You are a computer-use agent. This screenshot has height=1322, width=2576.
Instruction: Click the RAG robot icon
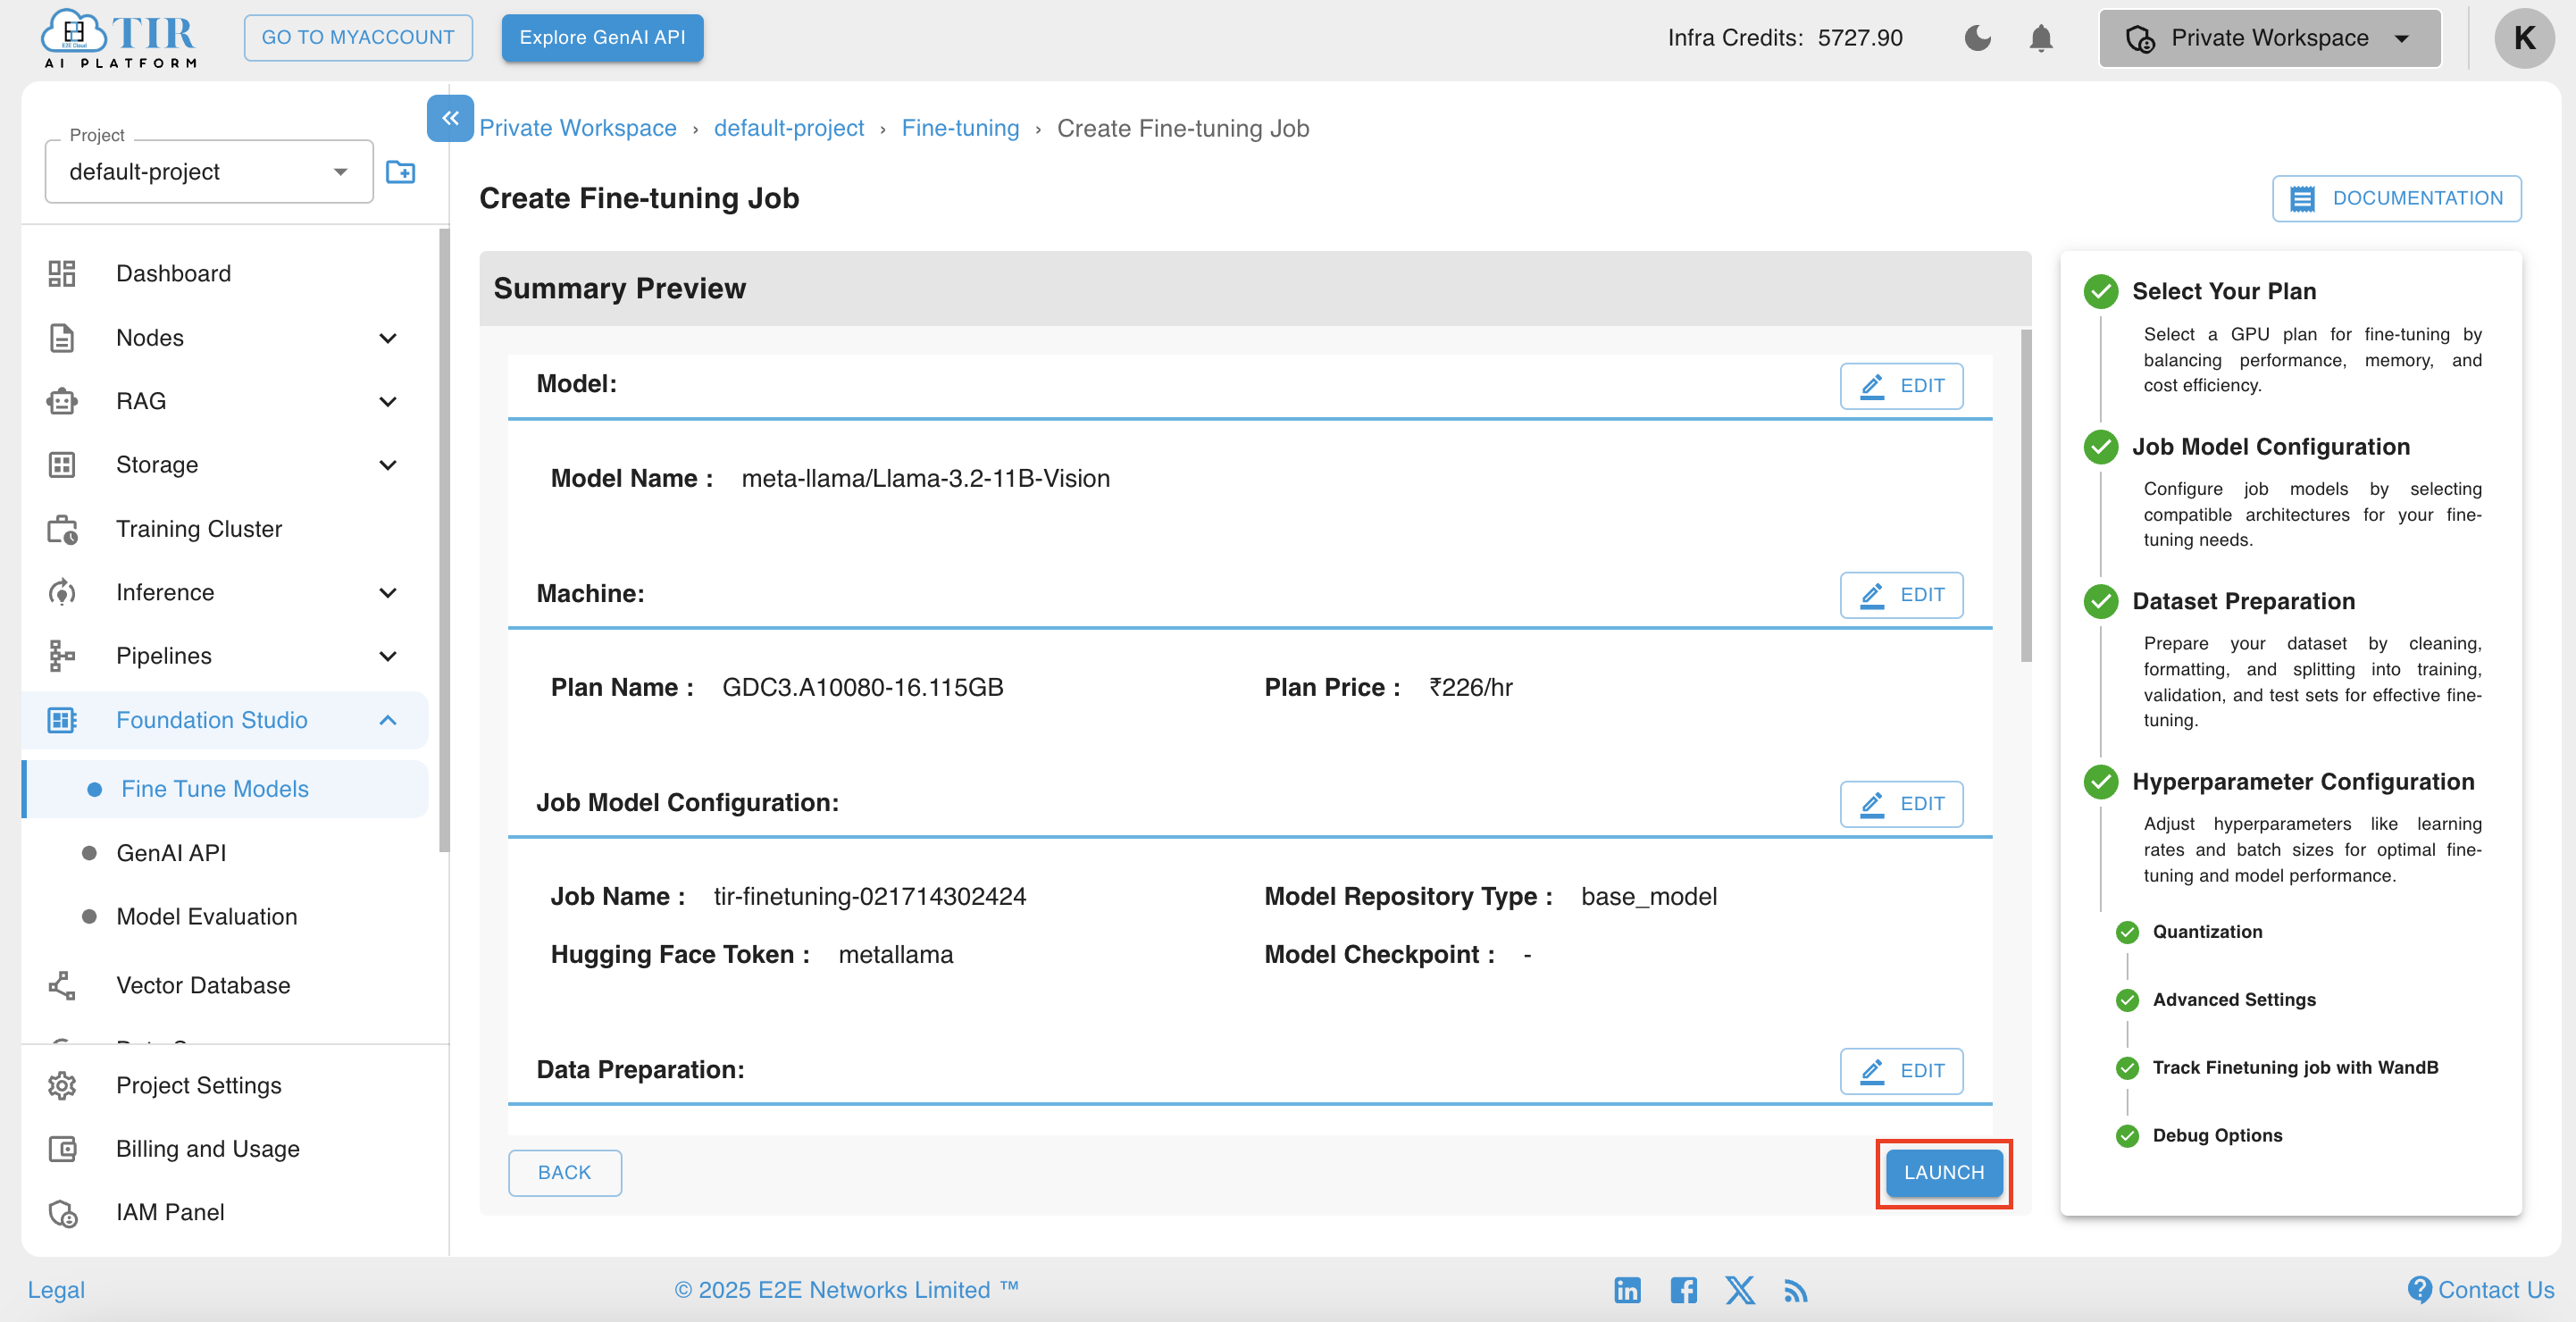(x=62, y=401)
